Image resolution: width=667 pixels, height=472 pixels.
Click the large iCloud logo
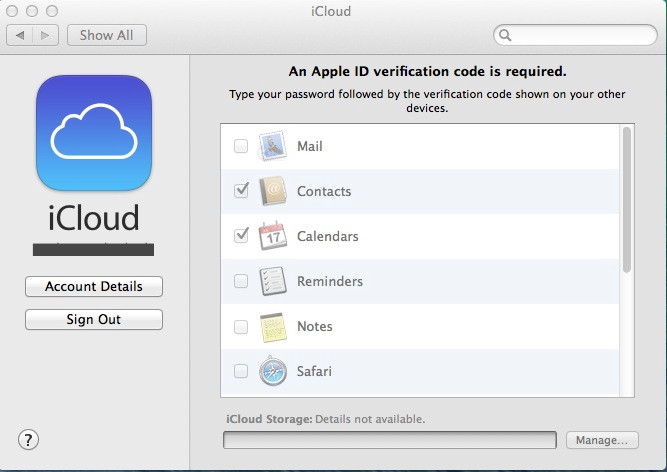click(94, 133)
